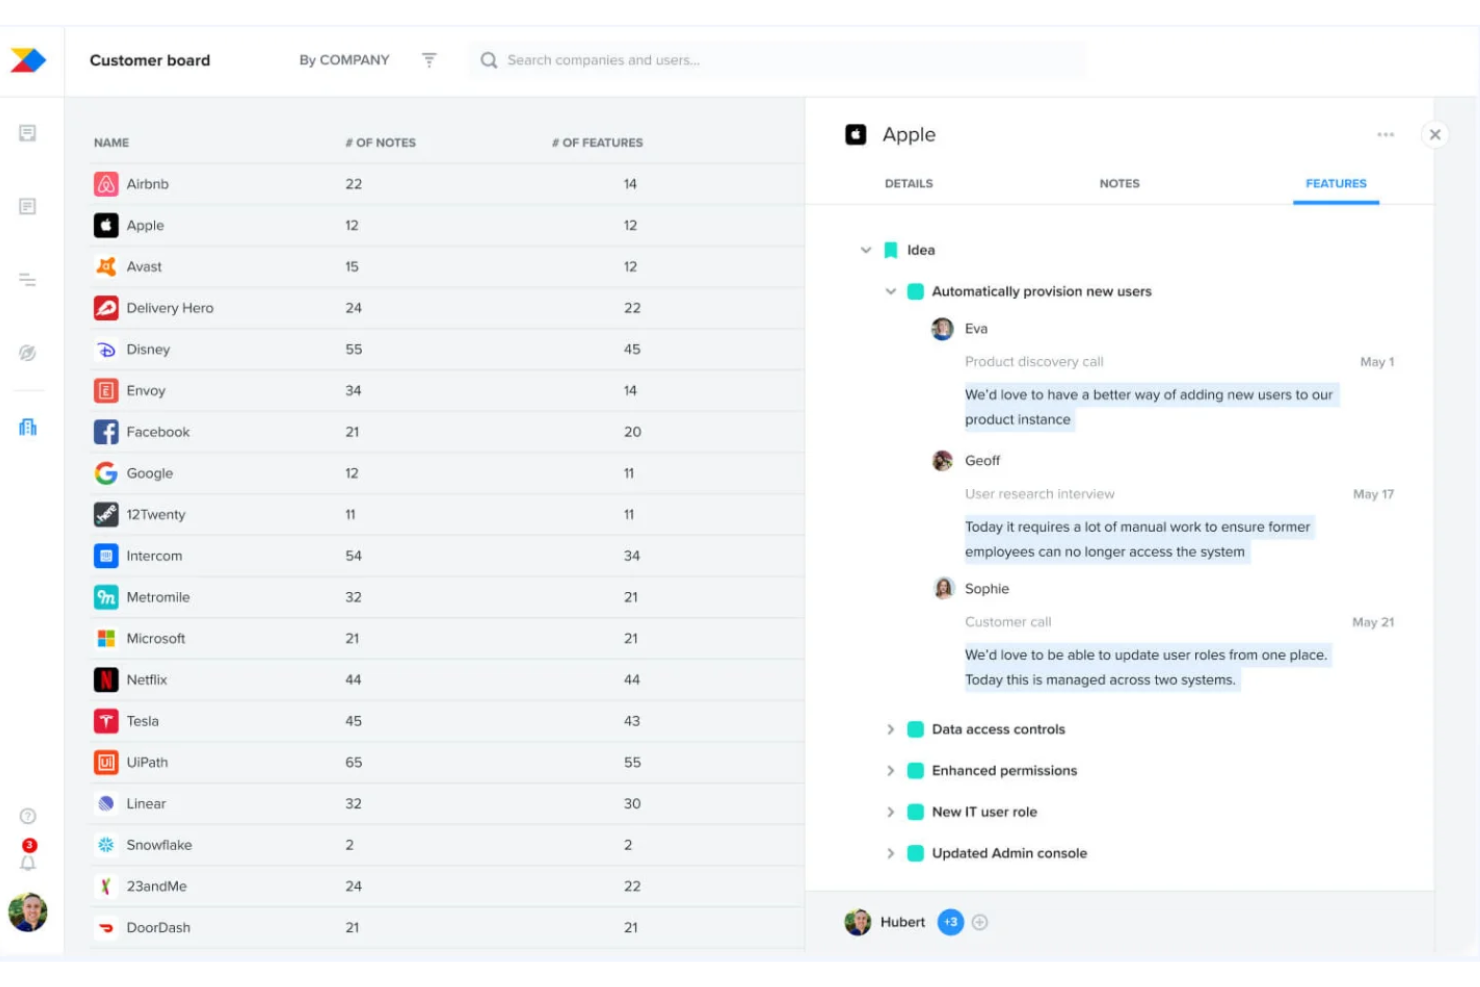Click Sophie's avatar in the note

(x=943, y=589)
